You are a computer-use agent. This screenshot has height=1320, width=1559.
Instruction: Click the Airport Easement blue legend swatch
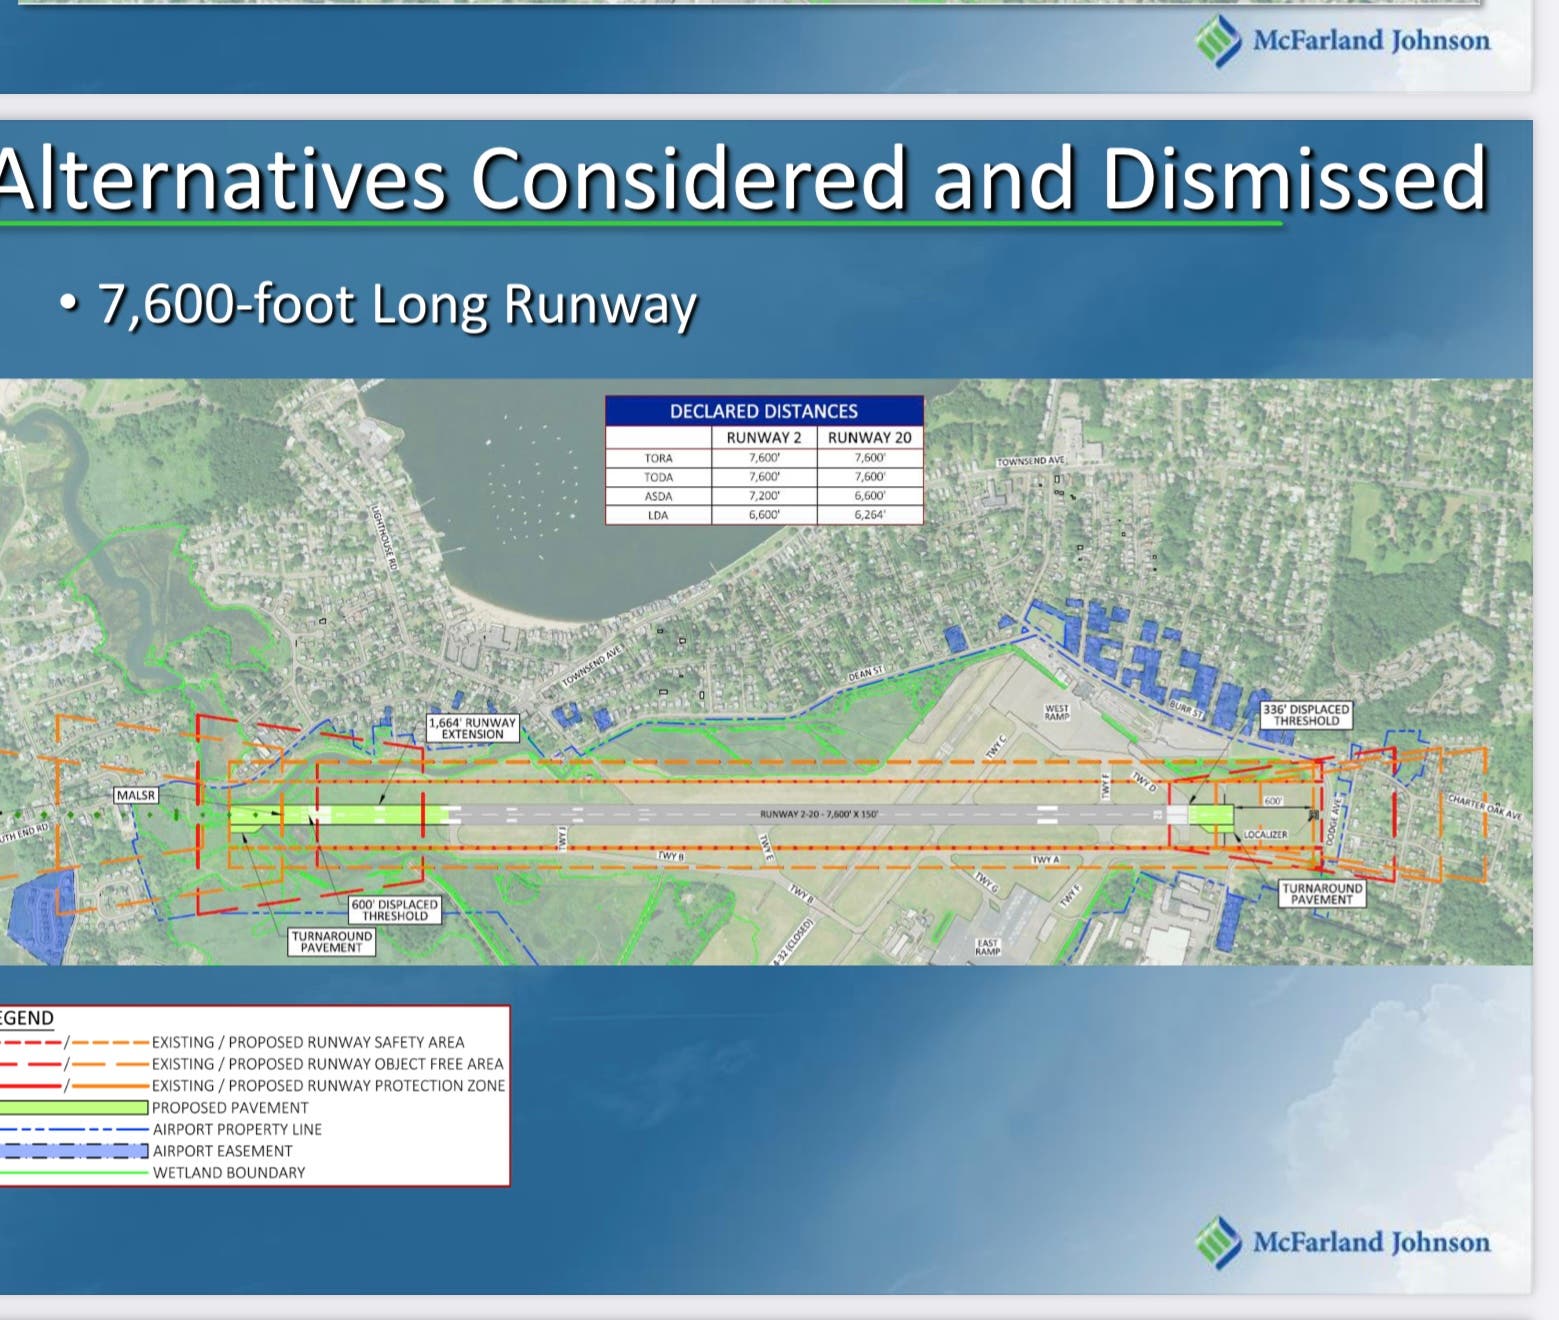(x=74, y=1151)
